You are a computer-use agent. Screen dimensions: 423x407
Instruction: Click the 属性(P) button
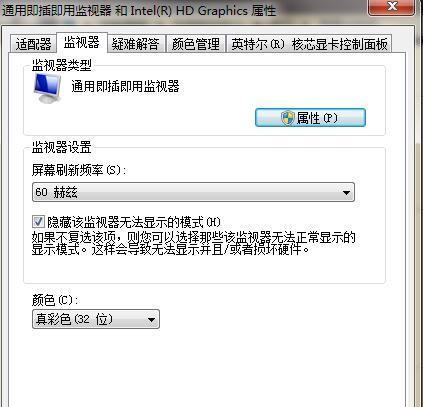(x=310, y=118)
